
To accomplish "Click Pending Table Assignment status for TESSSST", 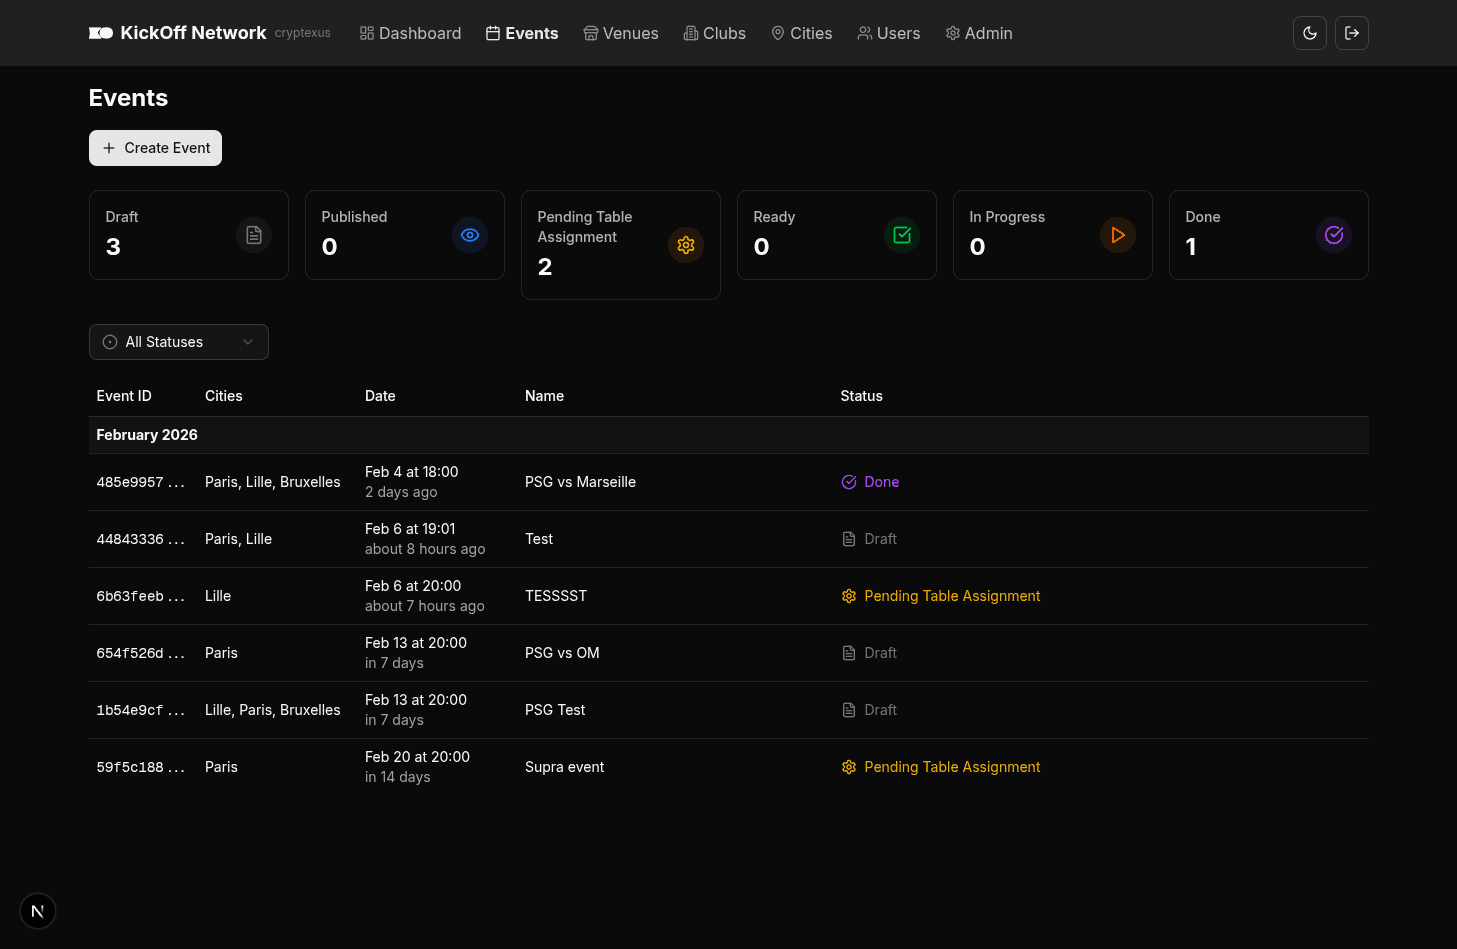I will click(x=951, y=596).
